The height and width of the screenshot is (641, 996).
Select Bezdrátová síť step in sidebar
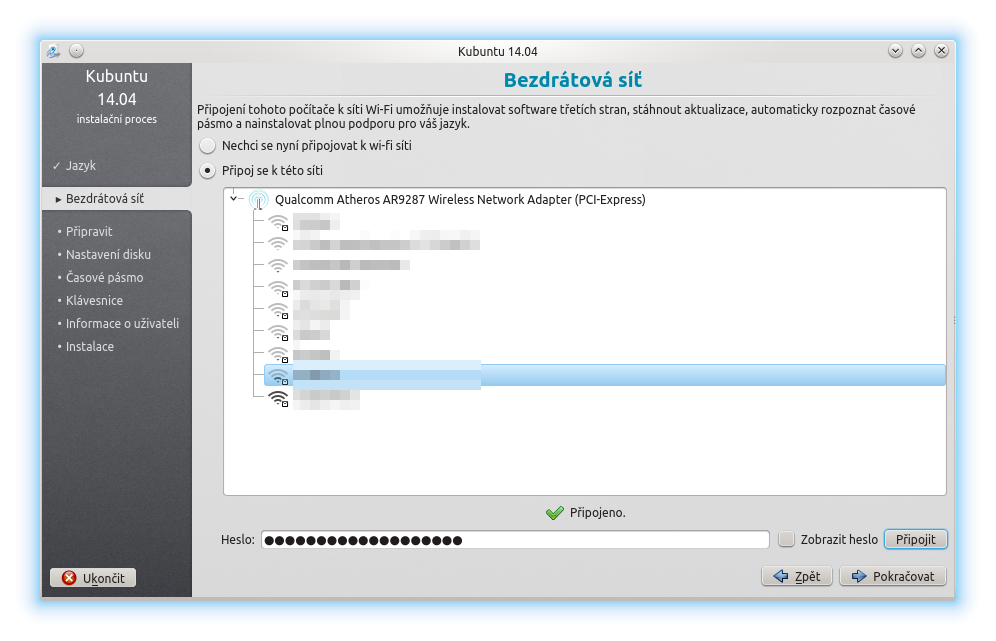coord(105,199)
